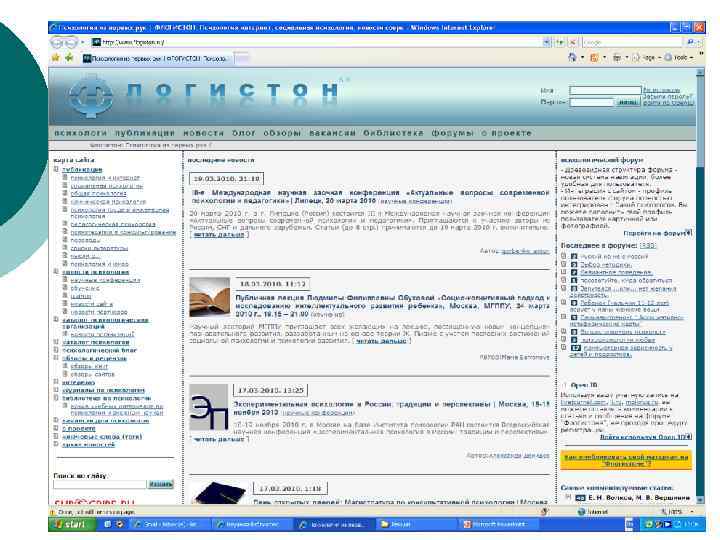Open the search provider dropdown arrow
The width and height of the screenshot is (720, 540).
699,42
